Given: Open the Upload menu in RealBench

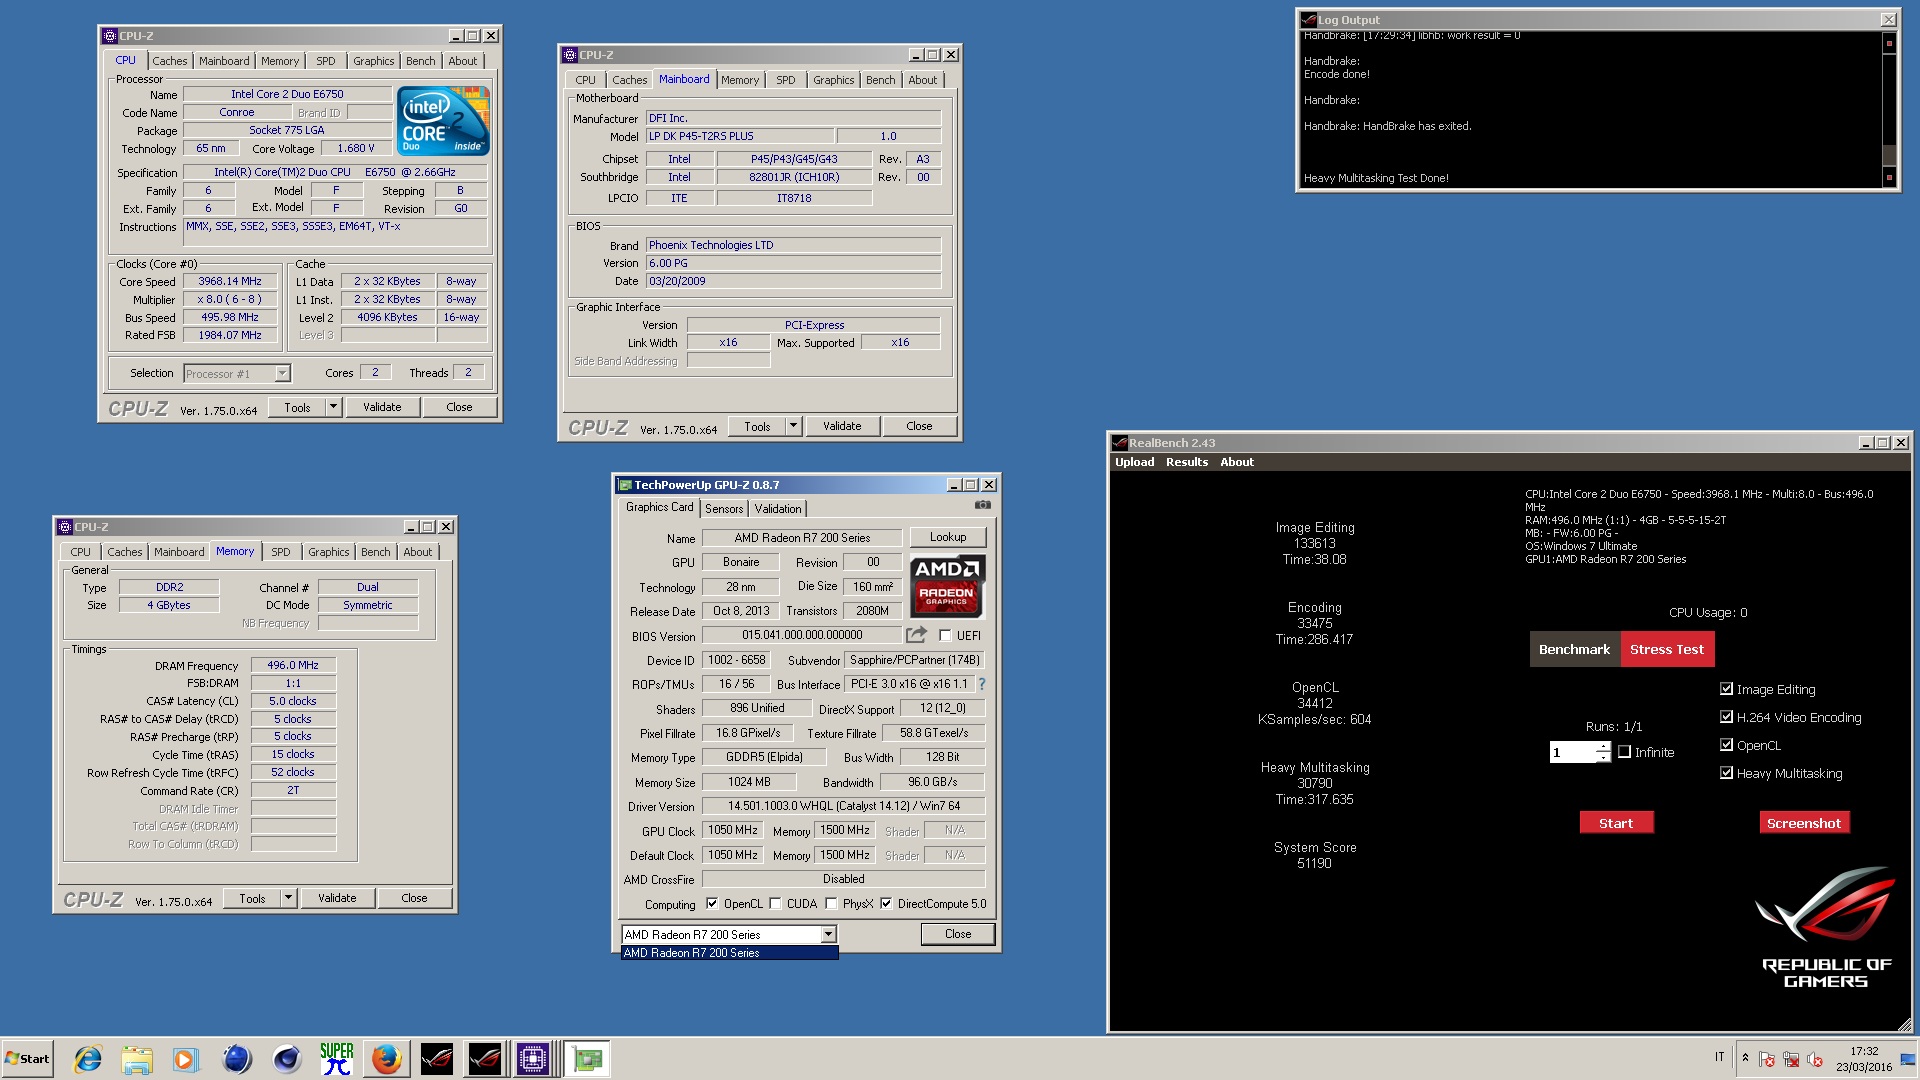Looking at the screenshot, I should tap(1135, 462).
